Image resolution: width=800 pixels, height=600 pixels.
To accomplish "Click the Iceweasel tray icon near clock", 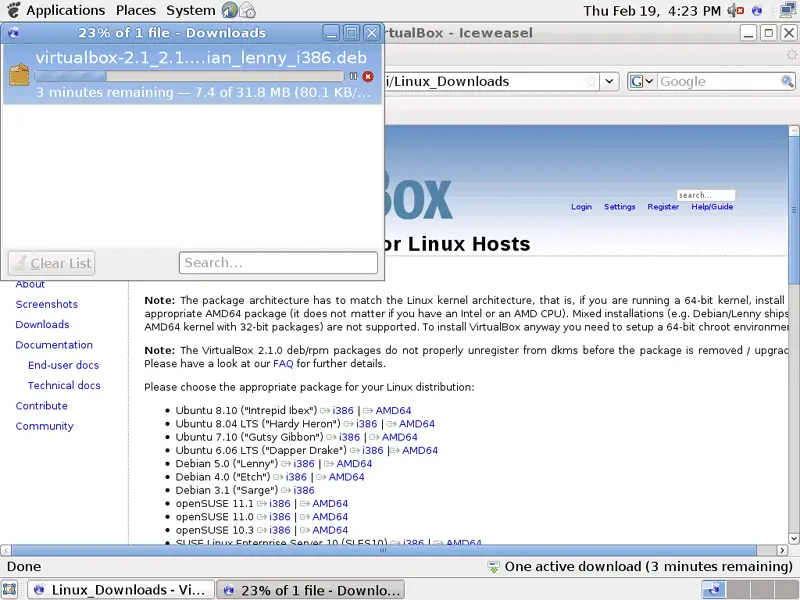I will coord(757,10).
